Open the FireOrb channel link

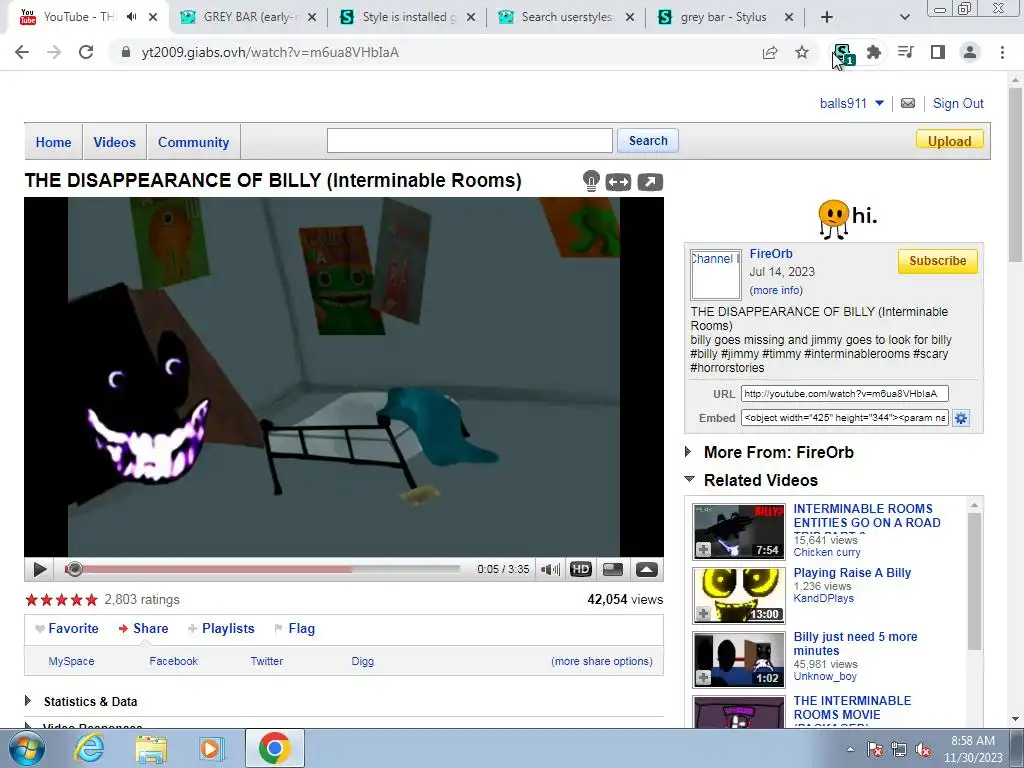pyautogui.click(x=771, y=253)
